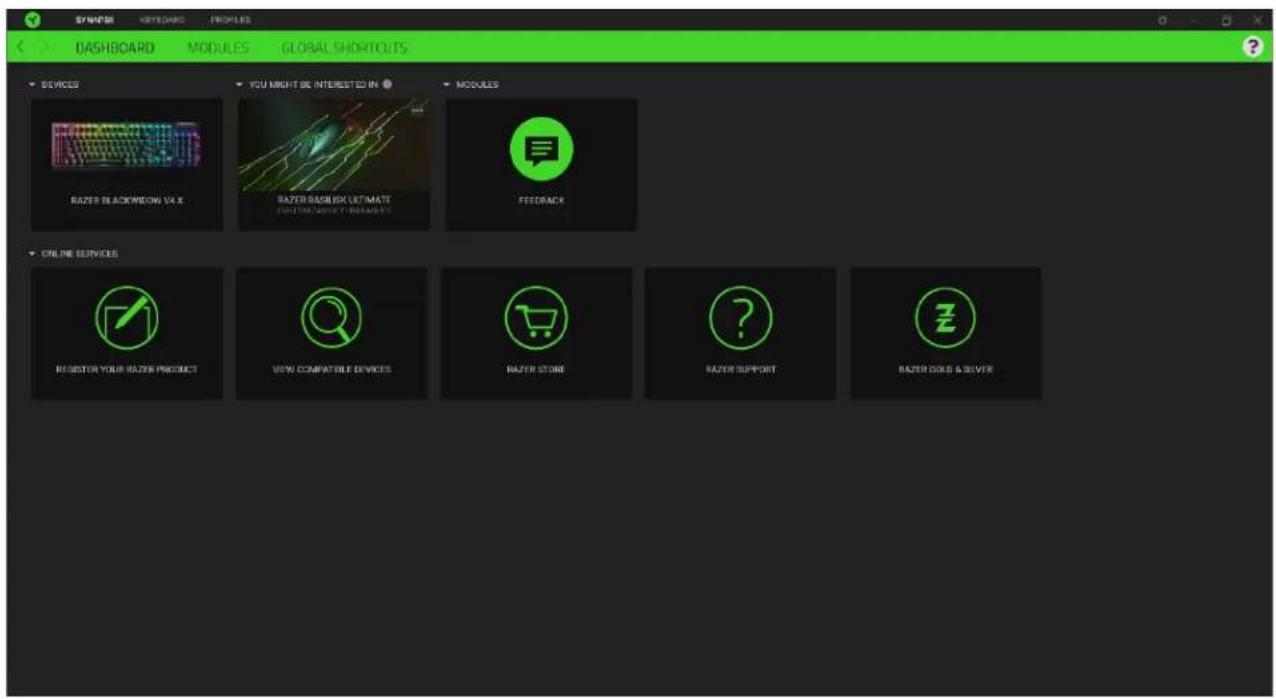Click the Razer BlackWidow V4 X label
The image size is (1276, 699).
(127, 201)
